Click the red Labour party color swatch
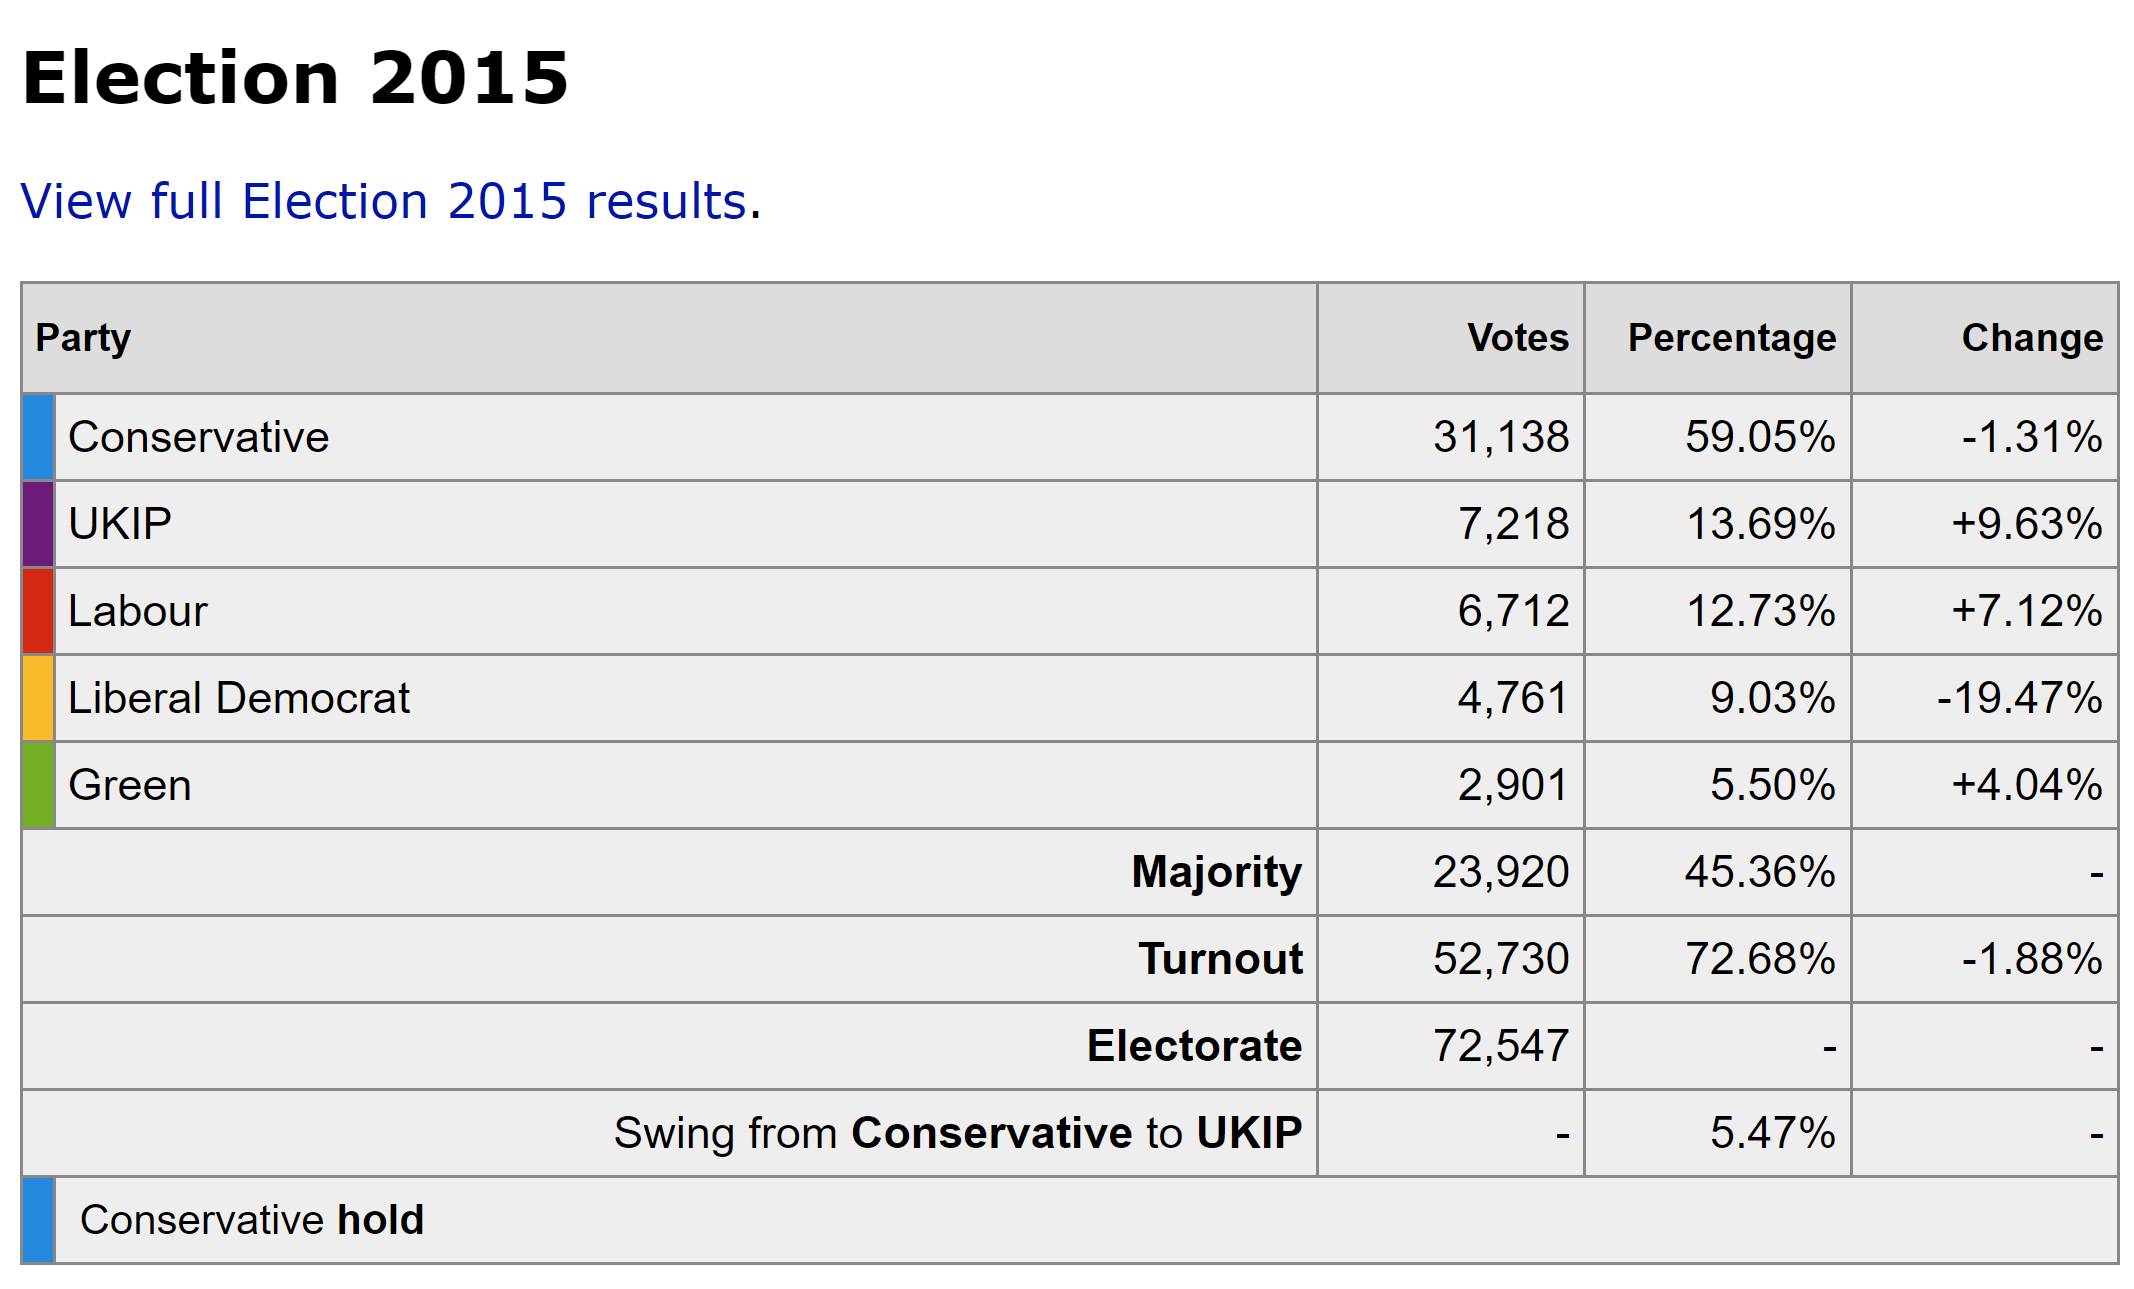 click(38, 611)
